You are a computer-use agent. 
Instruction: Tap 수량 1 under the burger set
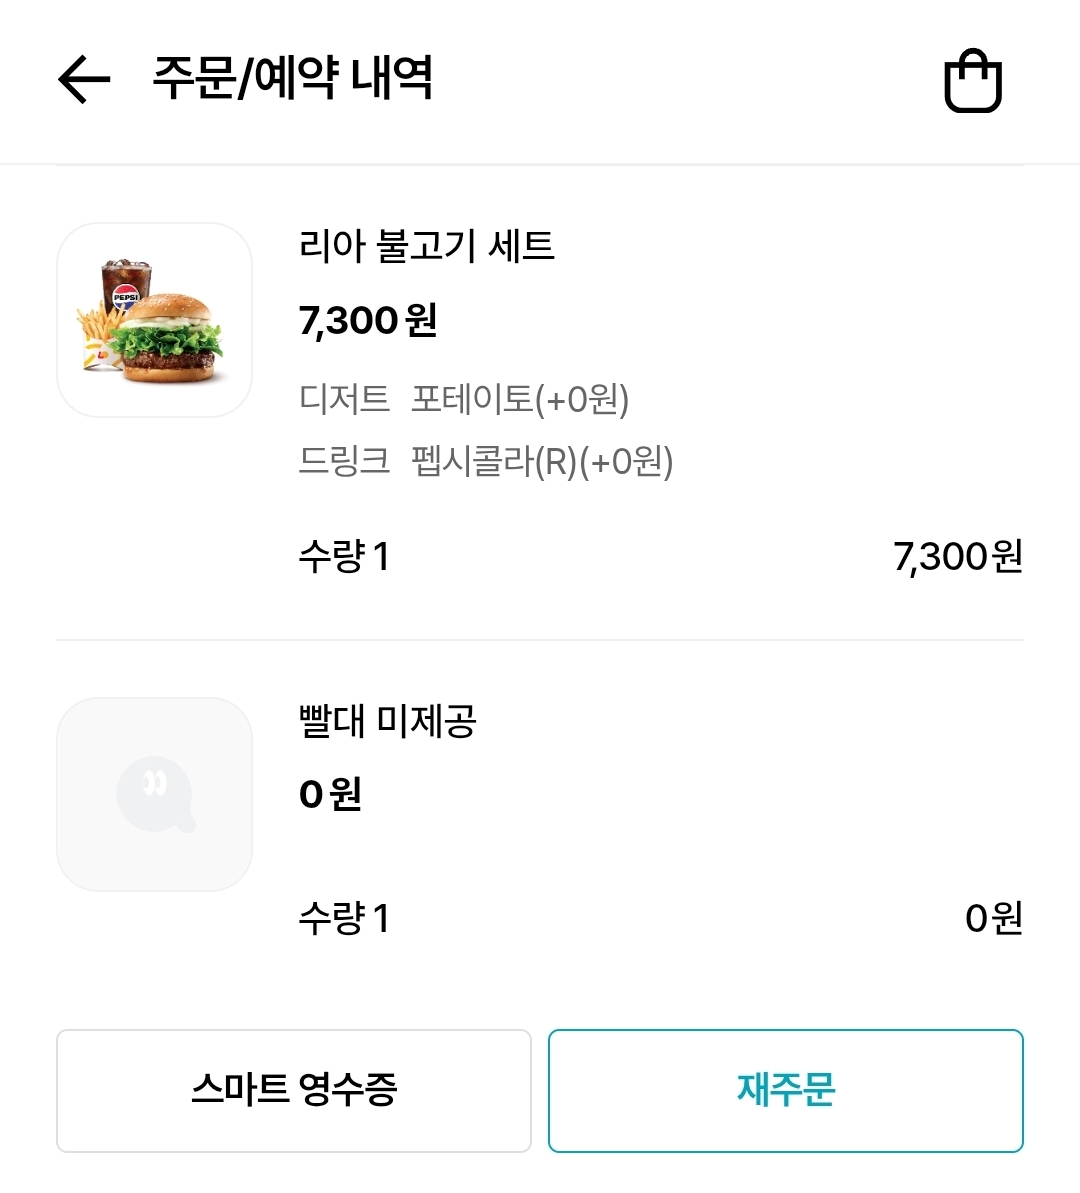[344, 556]
